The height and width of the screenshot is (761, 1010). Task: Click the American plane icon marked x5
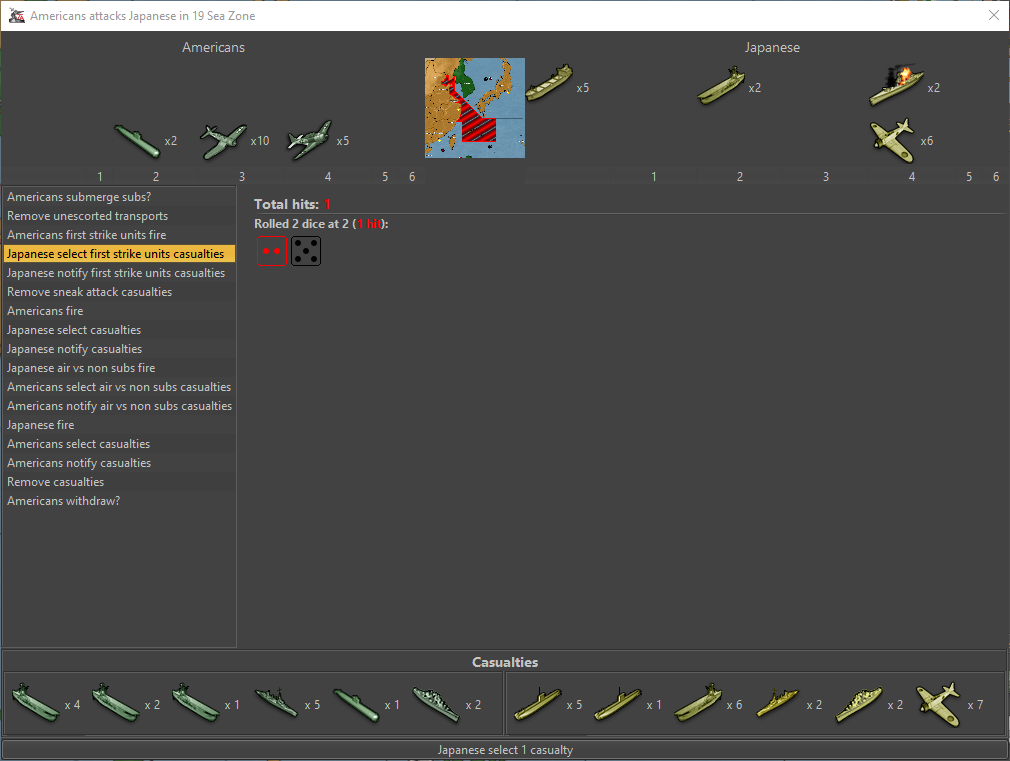tap(309, 140)
